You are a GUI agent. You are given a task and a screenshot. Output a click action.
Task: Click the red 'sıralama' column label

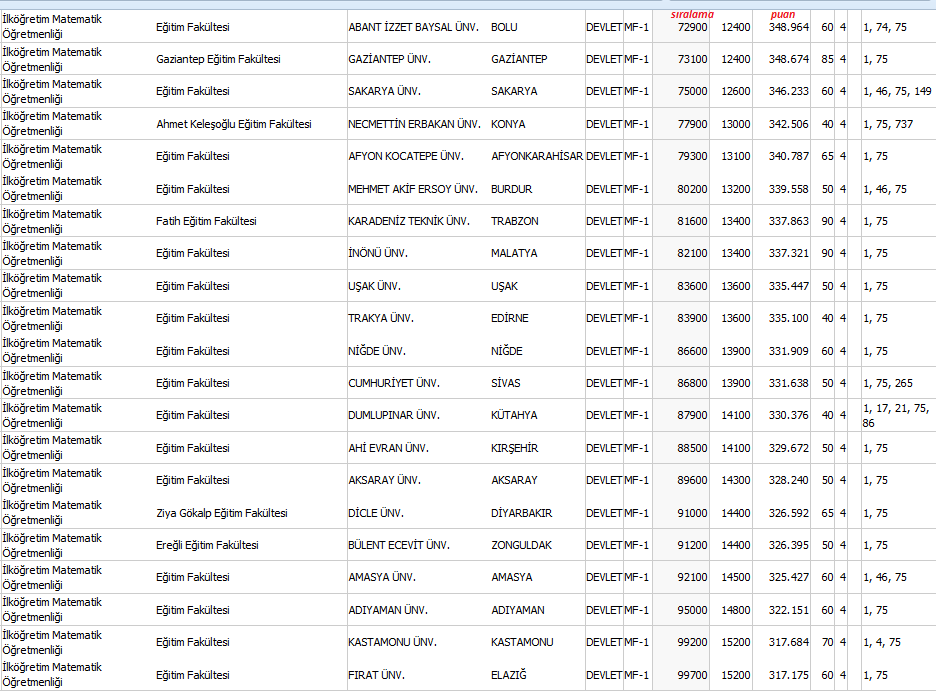tap(691, 14)
